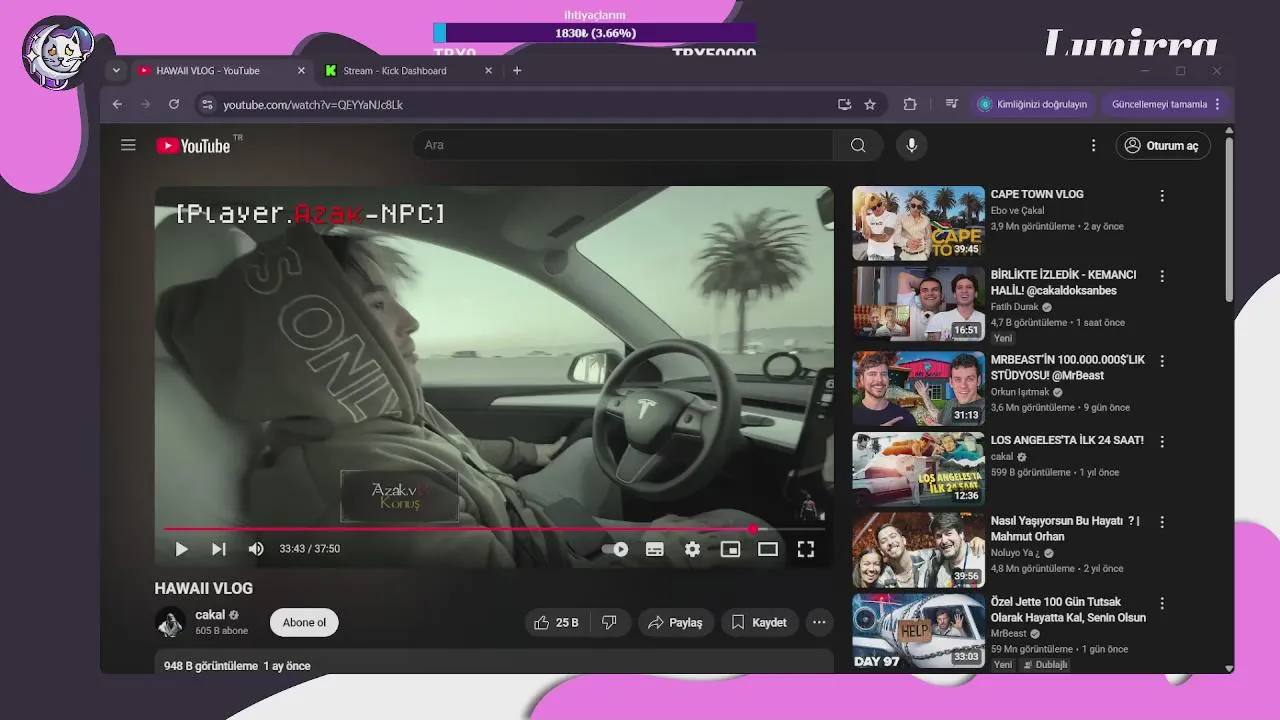Go forward in browser history

(x=145, y=104)
